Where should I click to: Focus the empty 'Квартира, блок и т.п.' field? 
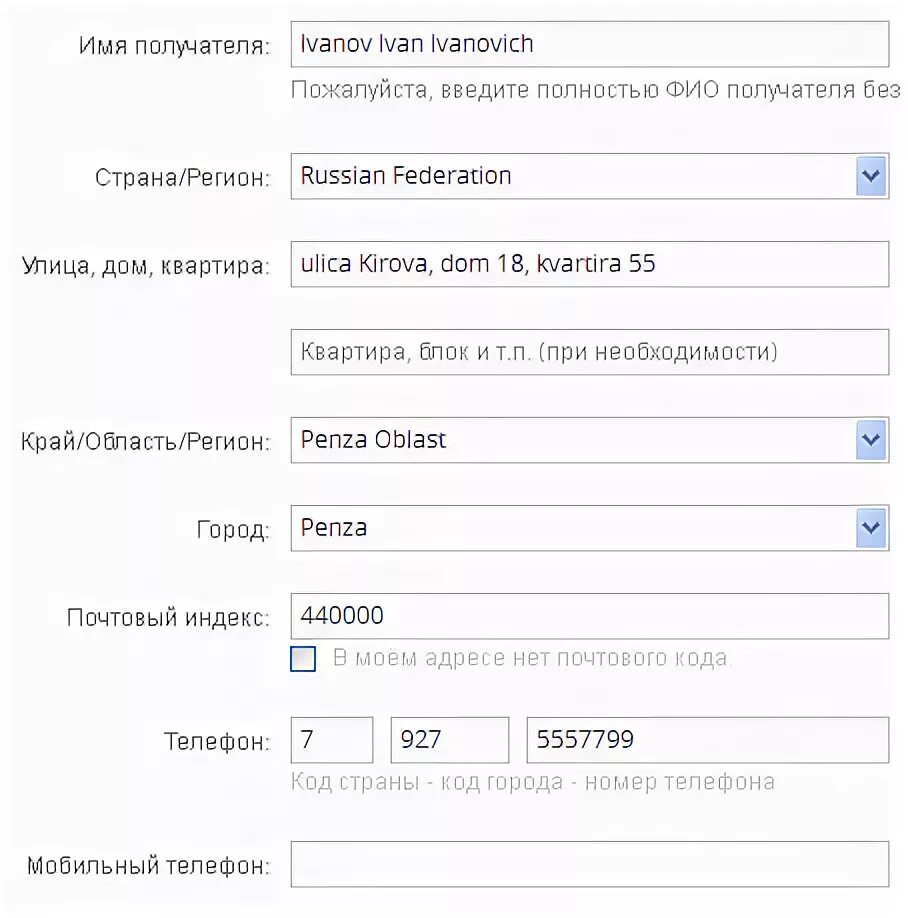(x=590, y=352)
